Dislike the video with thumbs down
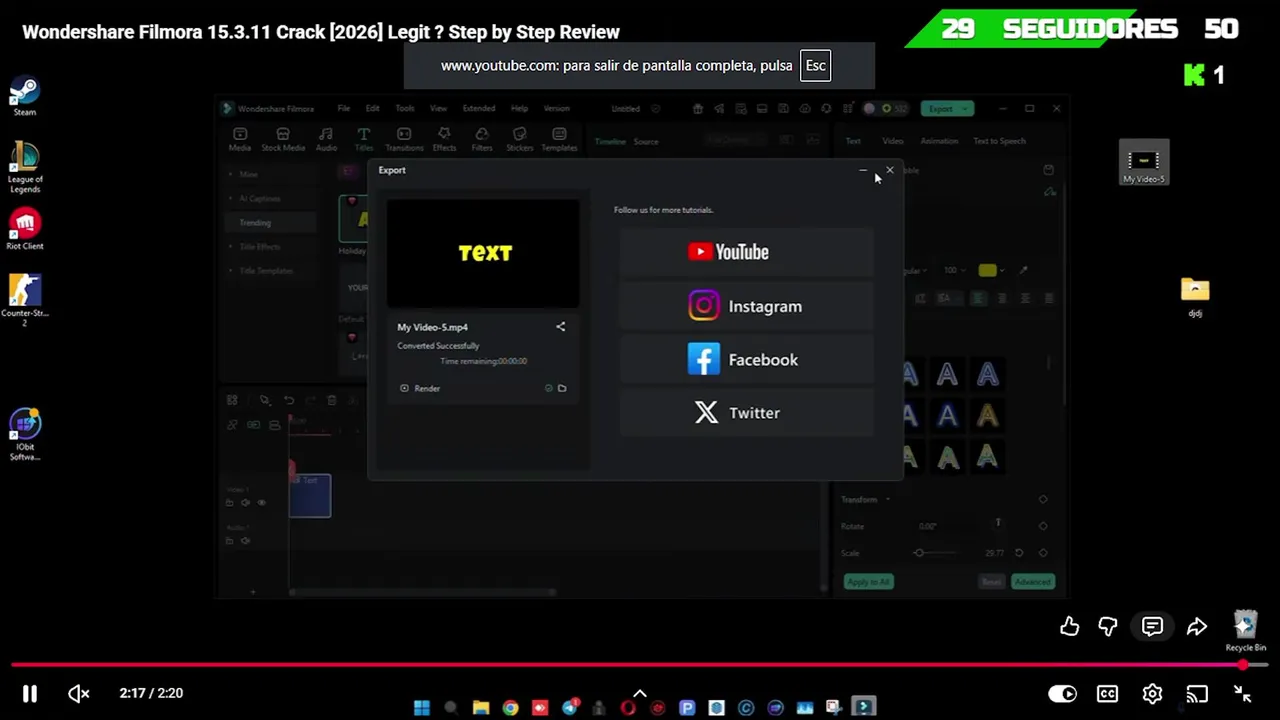The image size is (1280, 720). (1108, 627)
